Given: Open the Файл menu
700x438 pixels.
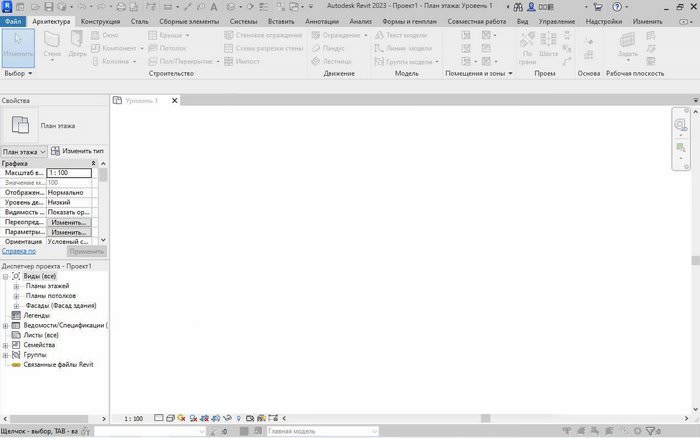Looking at the screenshot, I should pyautogui.click(x=13, y=20).
